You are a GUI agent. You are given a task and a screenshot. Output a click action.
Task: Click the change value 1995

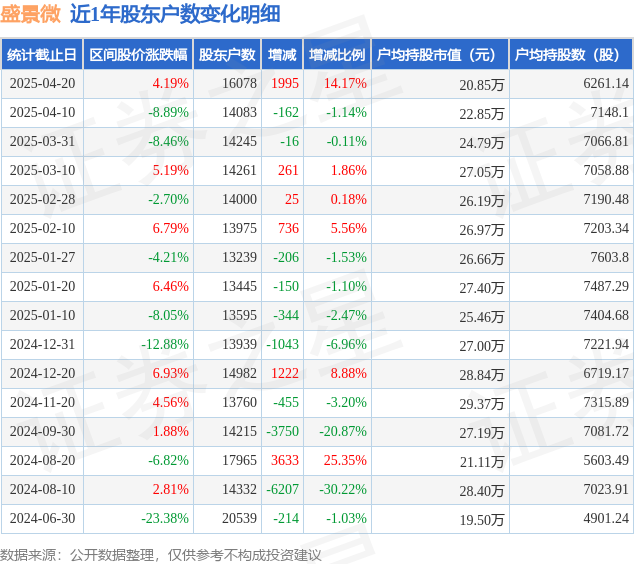(x=285, y=83)
